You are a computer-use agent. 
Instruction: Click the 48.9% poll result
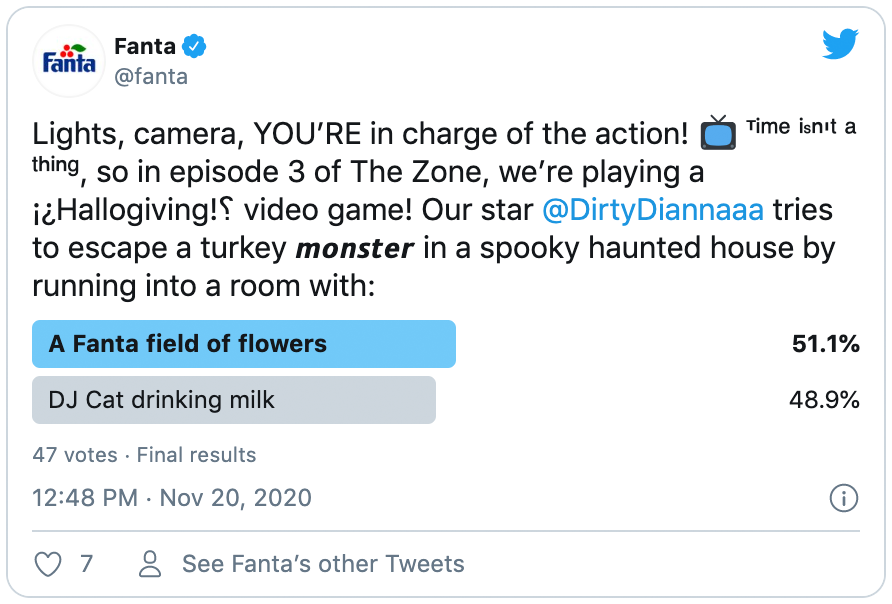click(825, 400)
